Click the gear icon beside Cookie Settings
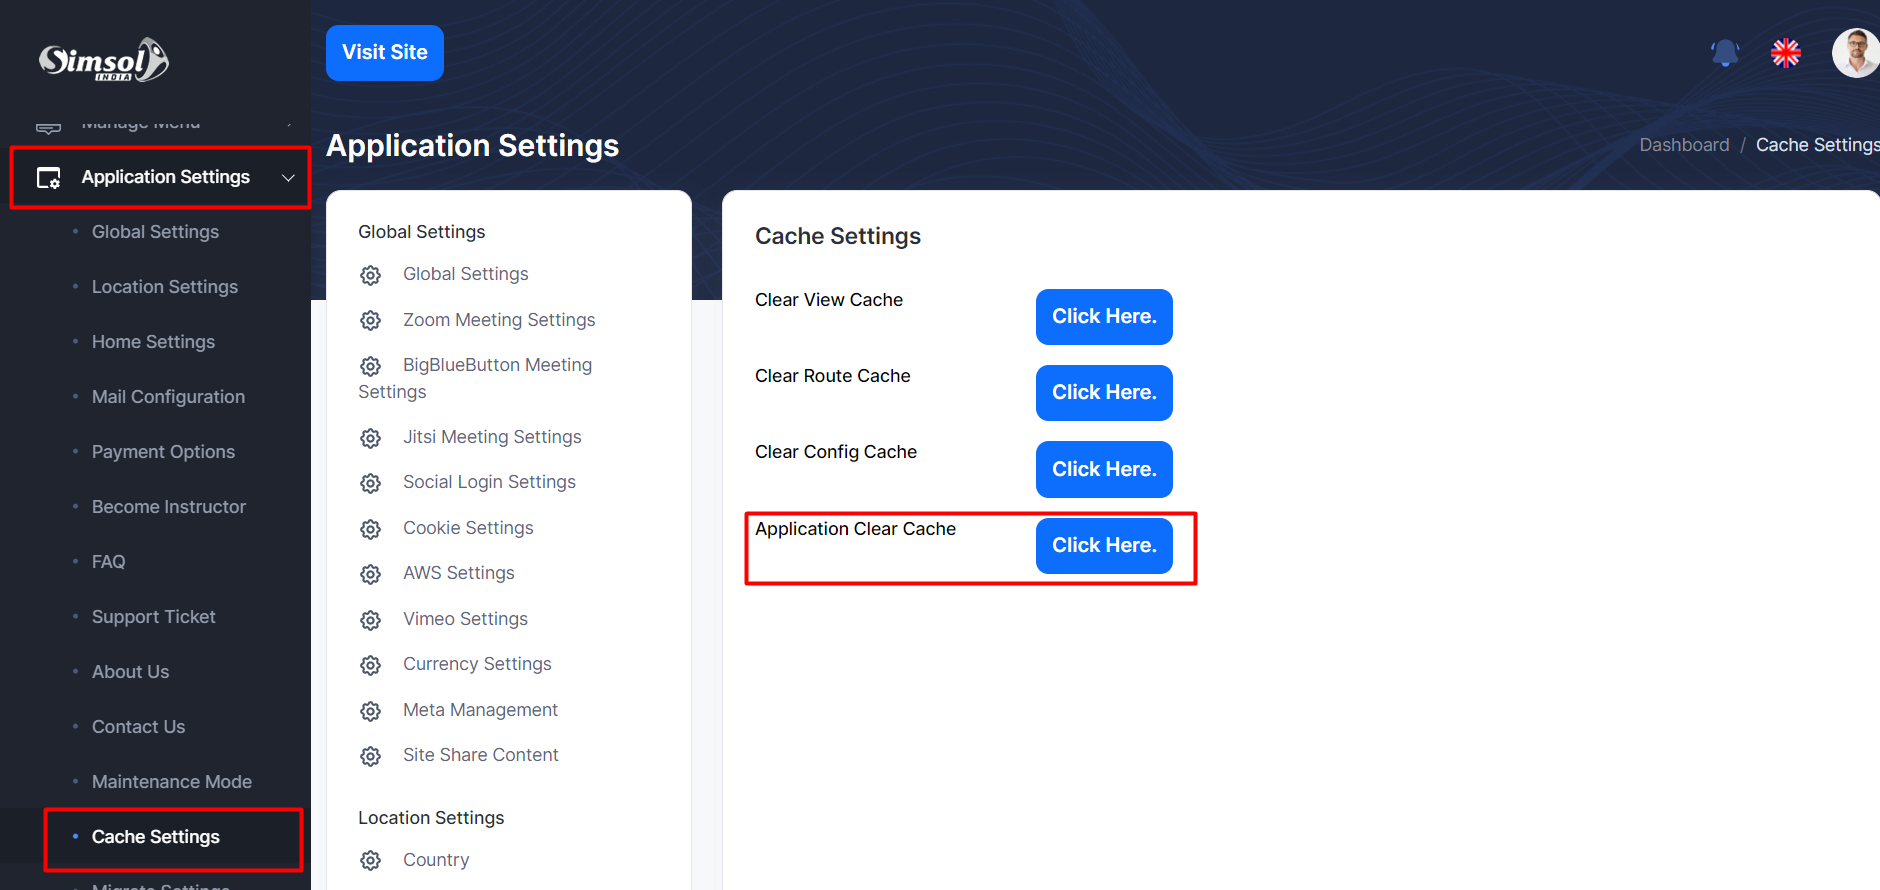The height and width of the screenshot is (890, 1880). coord(371,529)
